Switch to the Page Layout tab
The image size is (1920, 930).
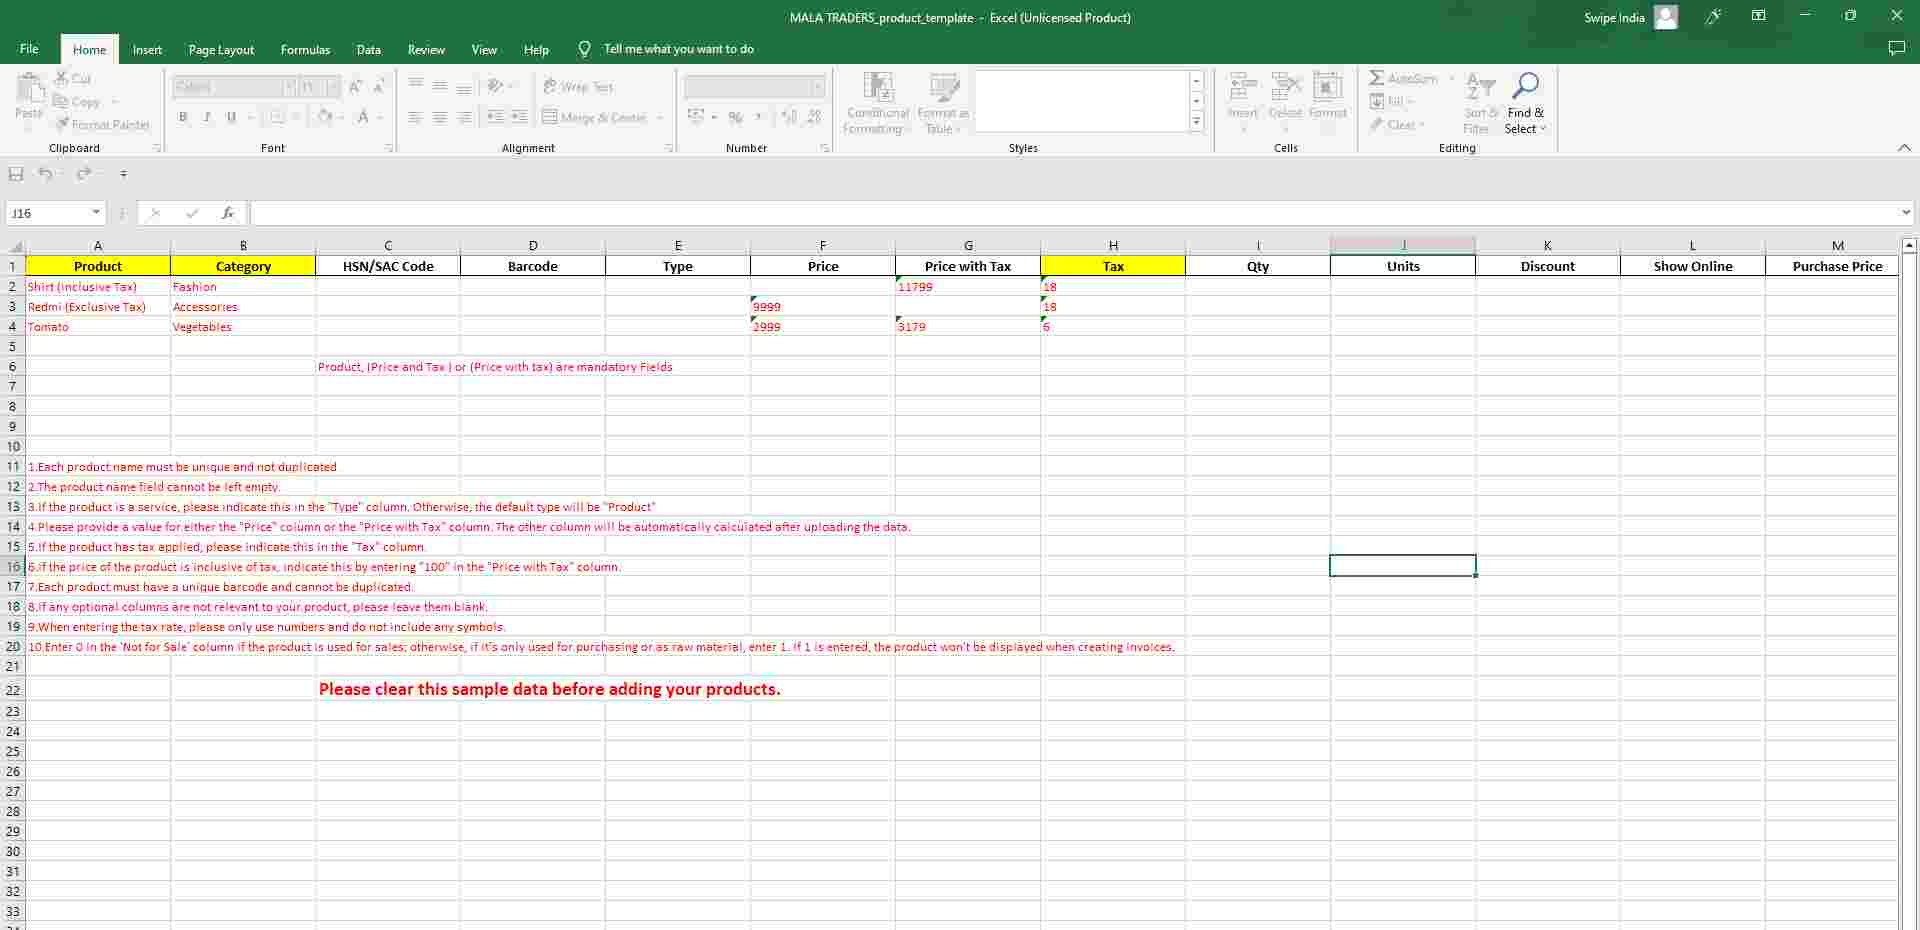coord(221,49)
